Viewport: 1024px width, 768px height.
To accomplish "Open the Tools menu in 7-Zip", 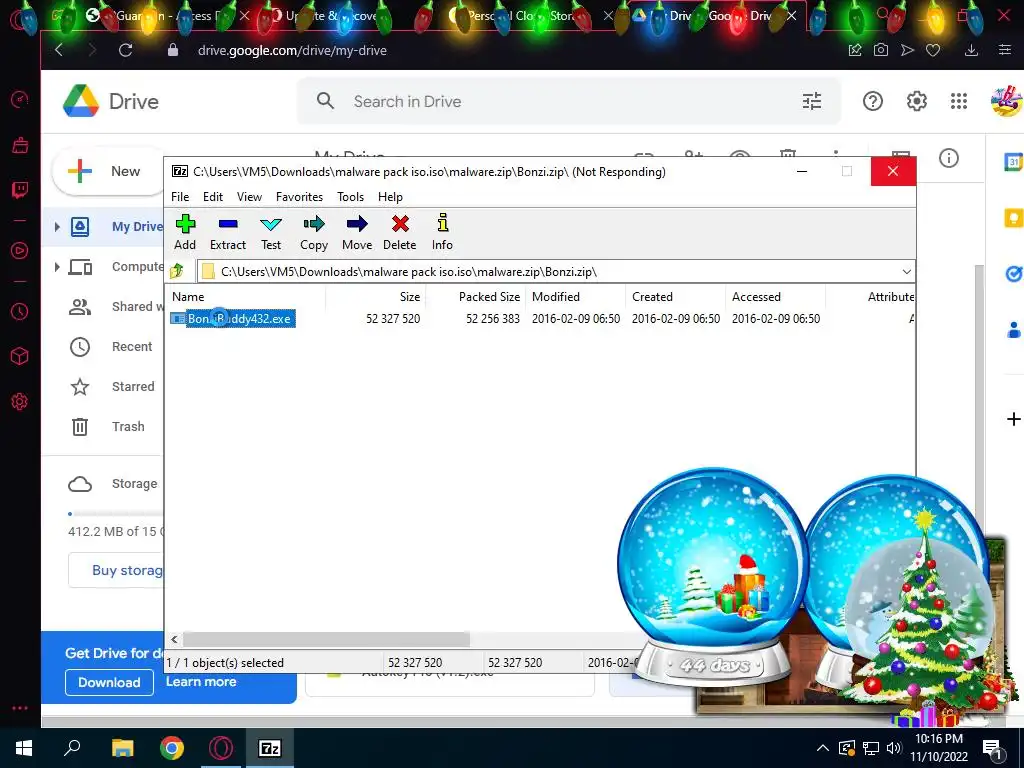I will [x=350, y=197].
